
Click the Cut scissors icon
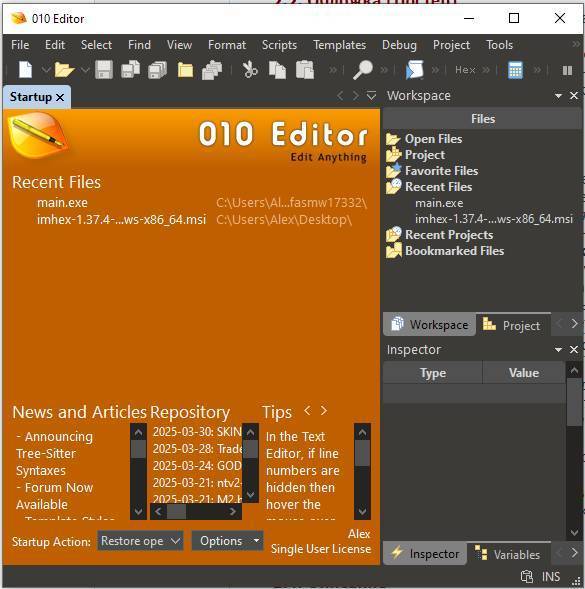(250, 70)
